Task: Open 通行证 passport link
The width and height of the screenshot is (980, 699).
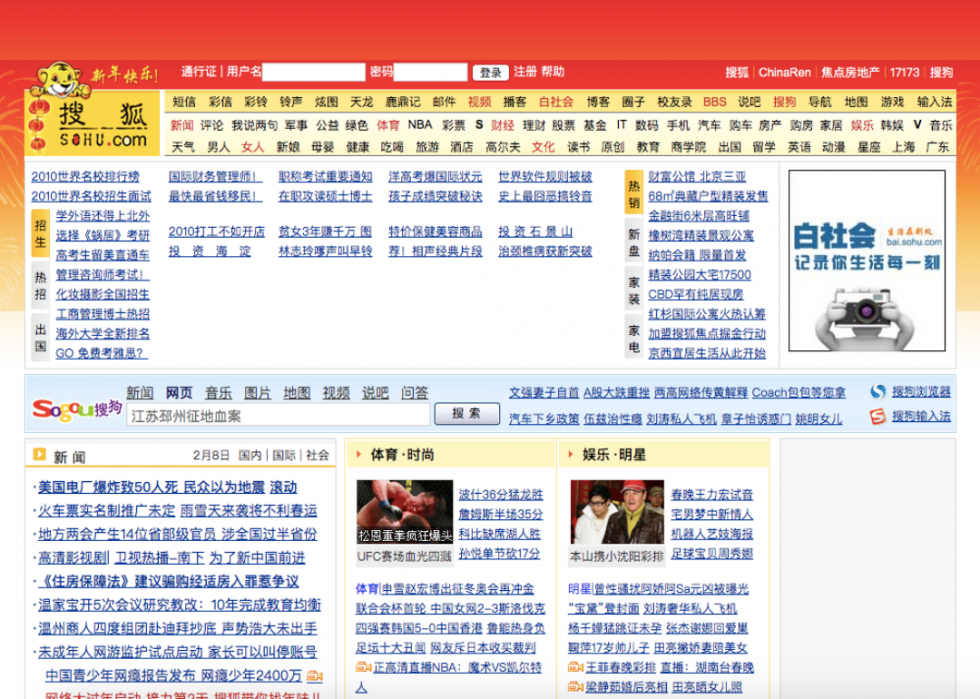Action: [199, 71]
